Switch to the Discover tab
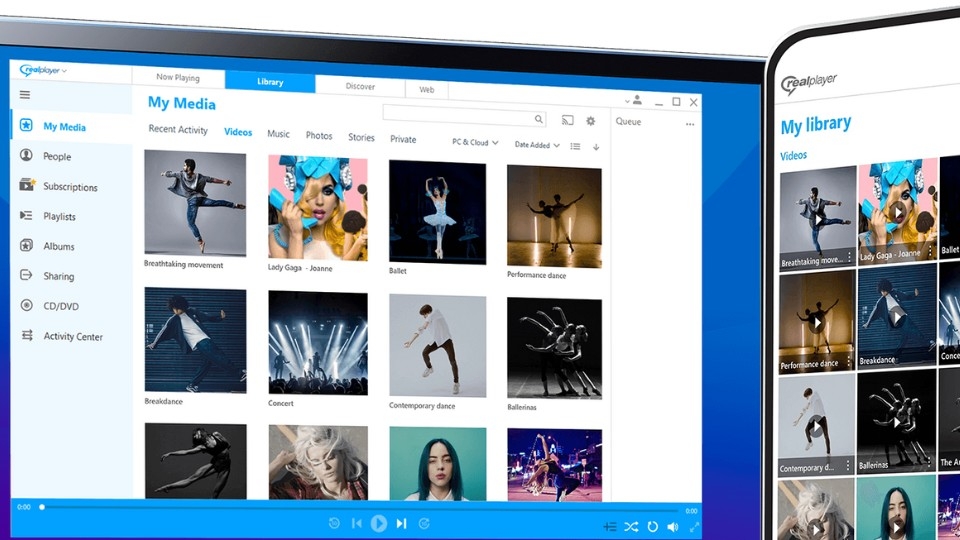Screen dimensions: 960x540 click(x=360, y=86)
